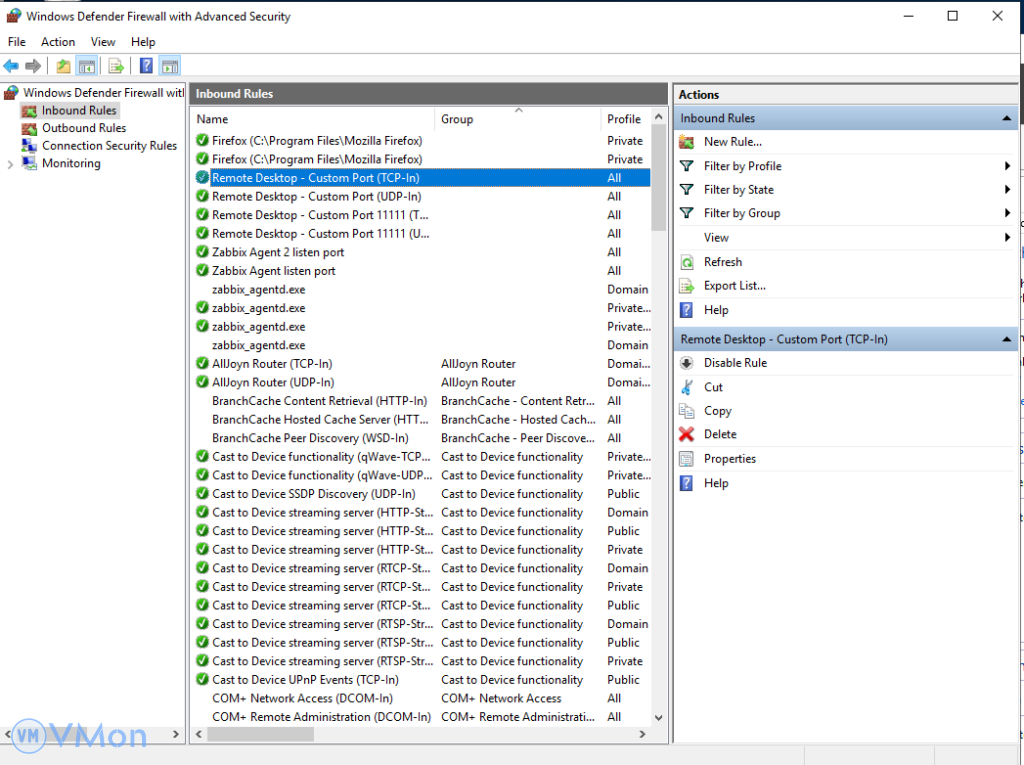The image size is (1024, 765).
Task: Click the red Delete X icon
Action: point(686,434)
